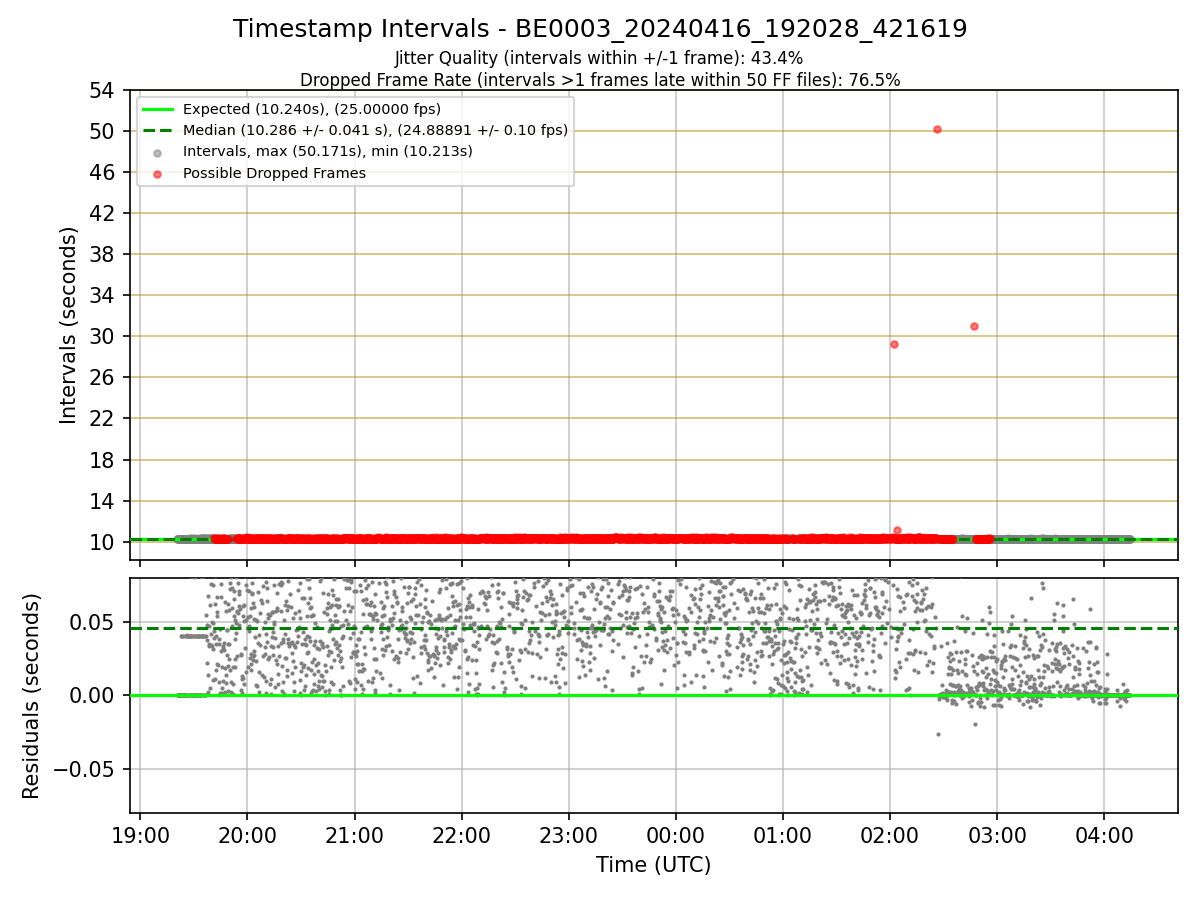This screenshot has width=1200, height=900.
Task: Click the "14" y-axis tick label
Action: [x=103, y=501]
